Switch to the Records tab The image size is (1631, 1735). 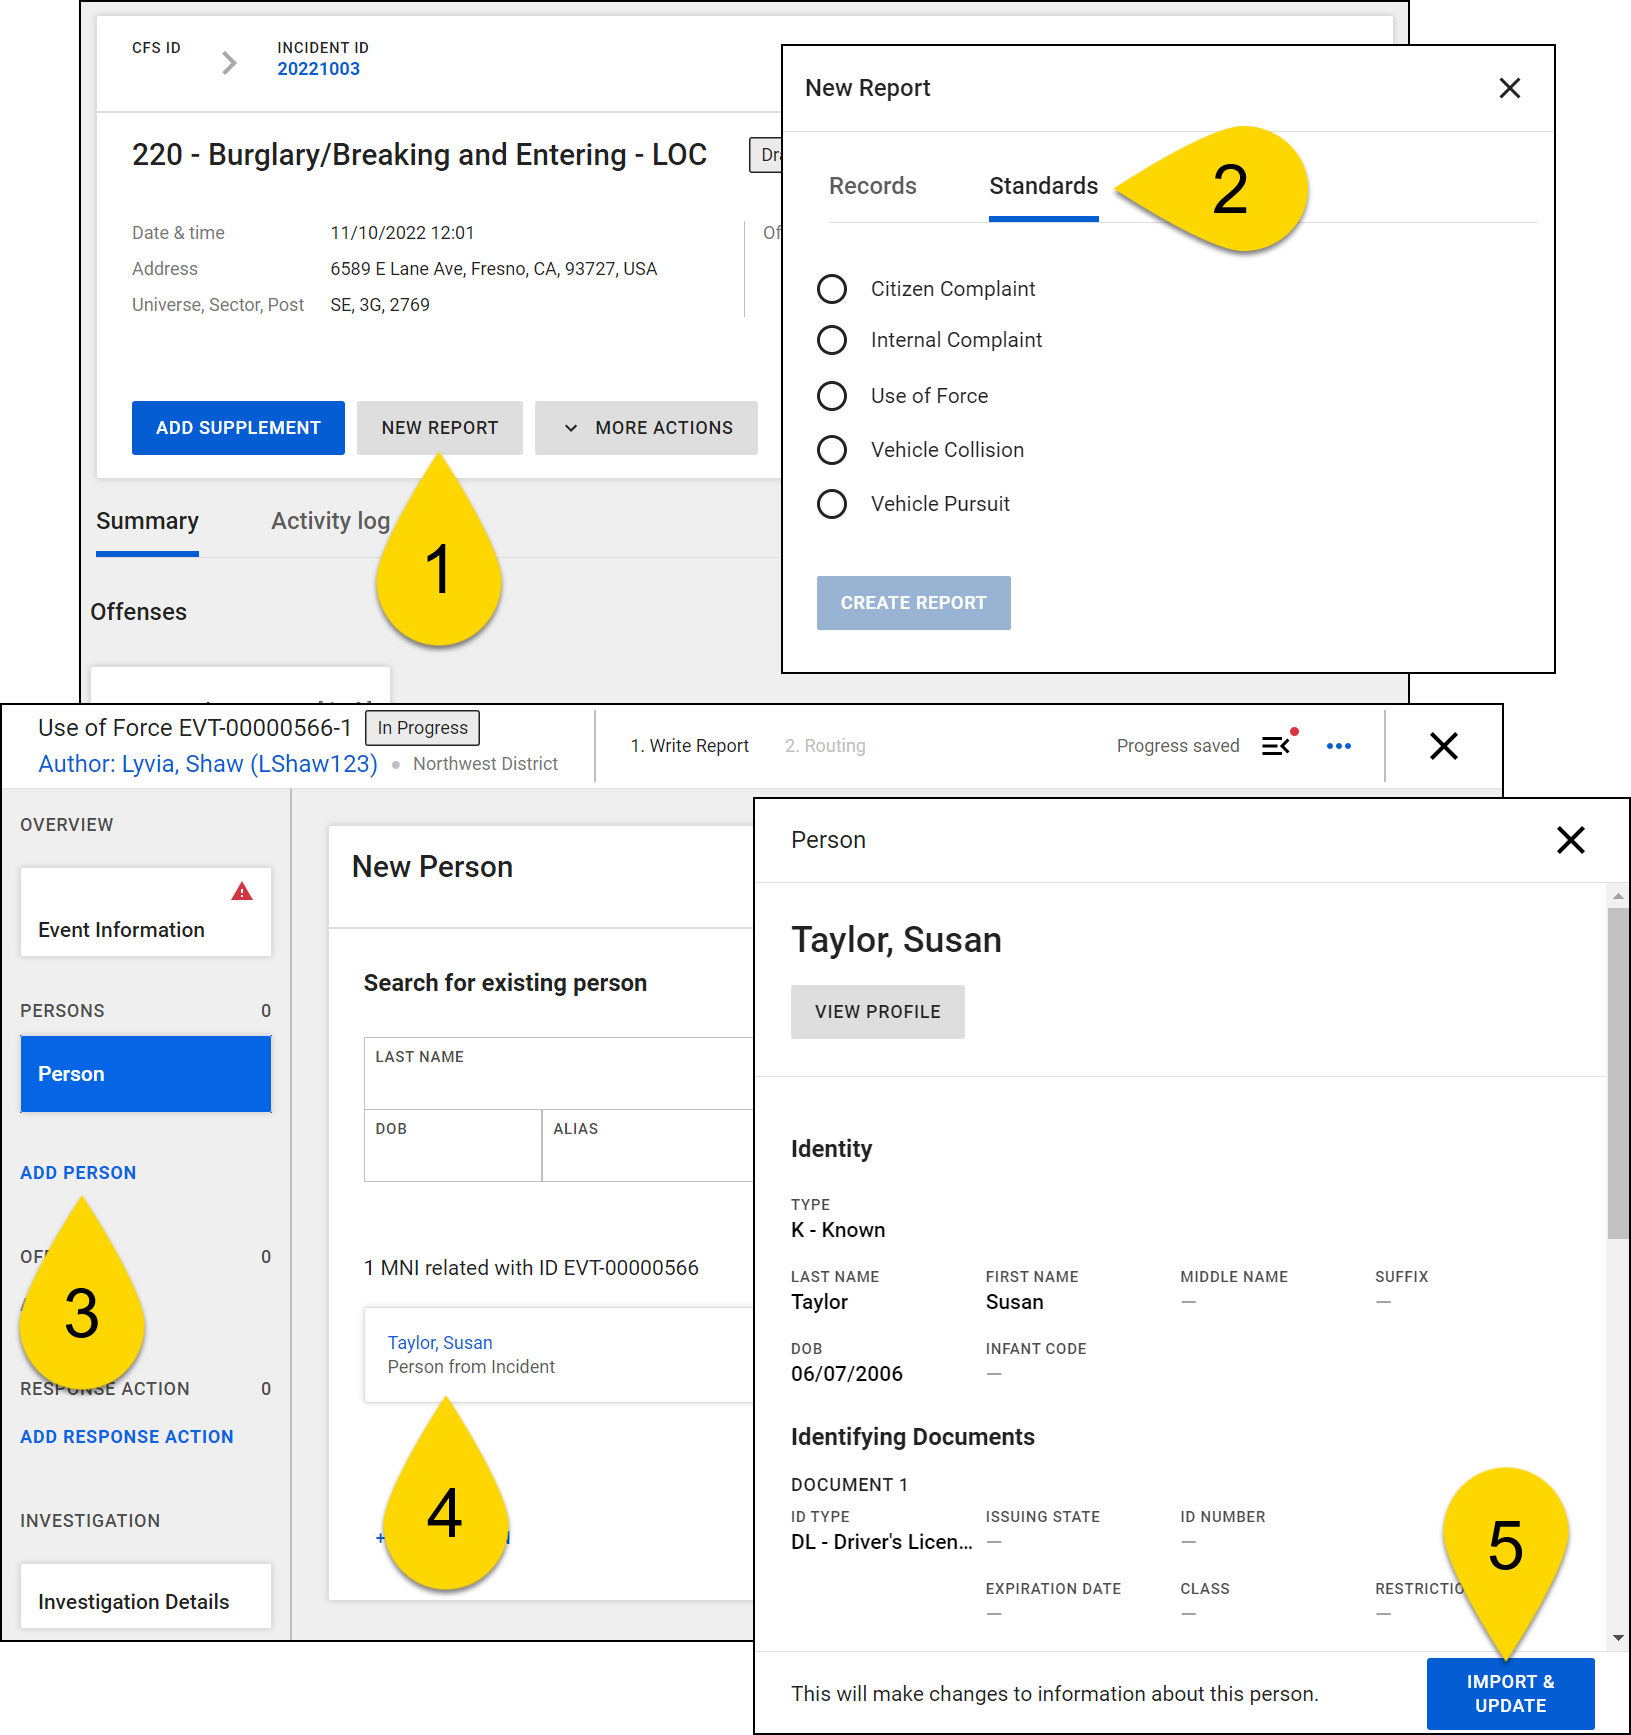(872, 186)
